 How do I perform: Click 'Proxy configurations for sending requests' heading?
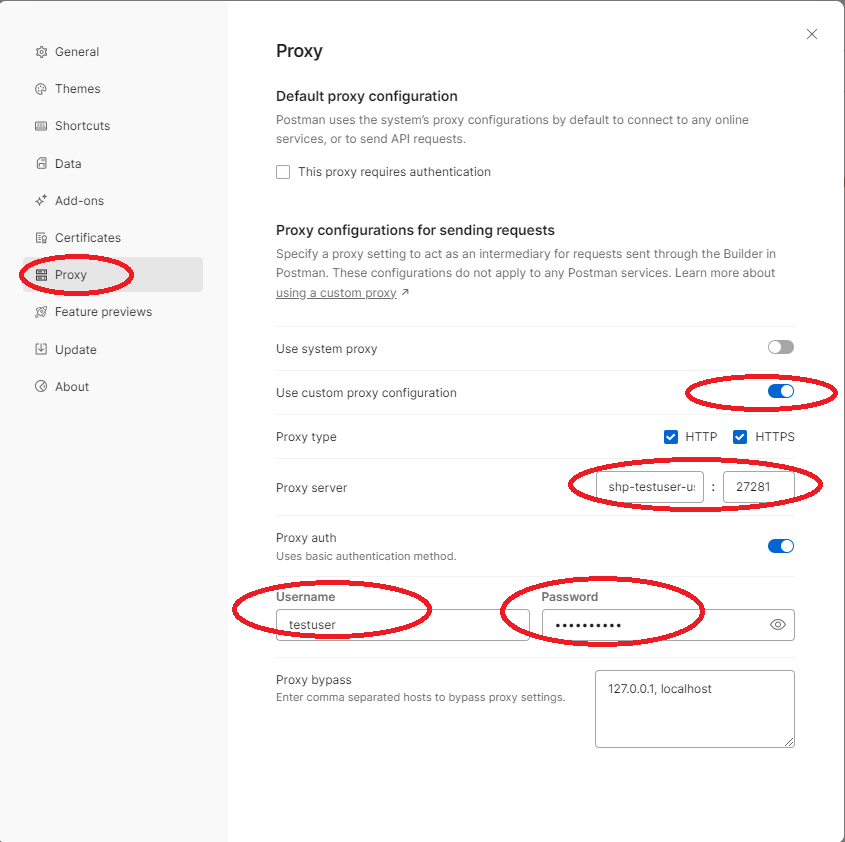[415, 230]
